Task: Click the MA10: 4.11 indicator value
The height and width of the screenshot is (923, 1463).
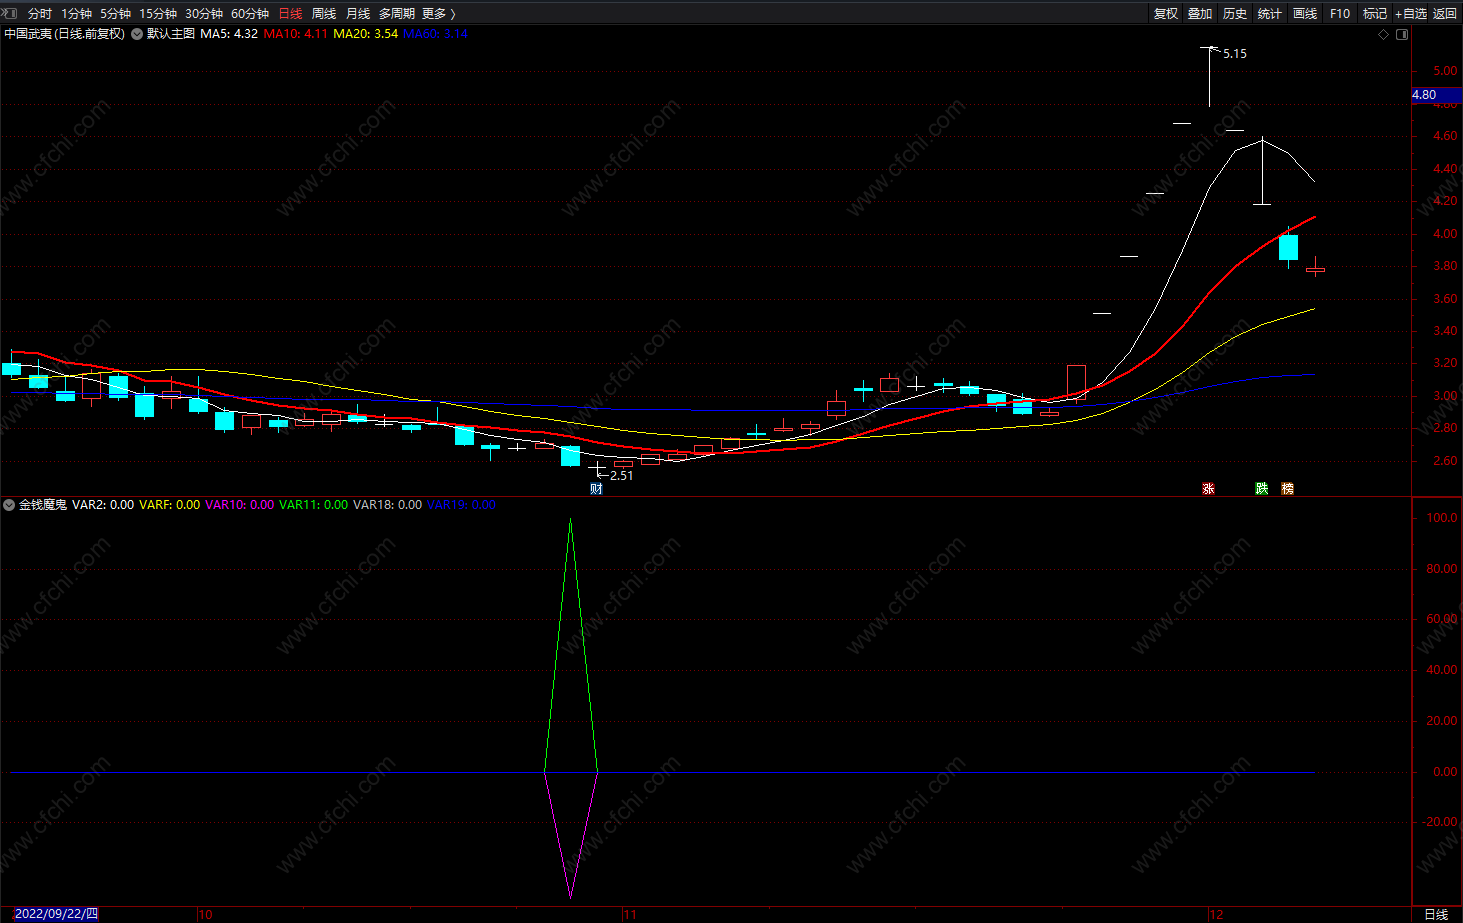Action: 295,34
